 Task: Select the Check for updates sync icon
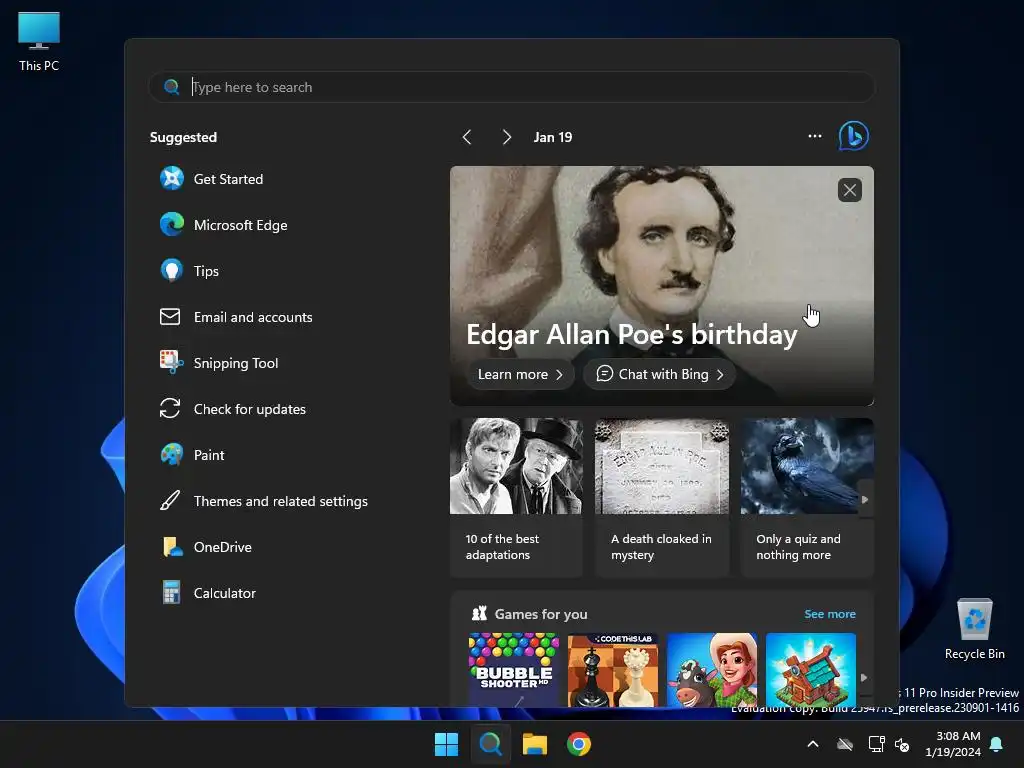(170, 409)
